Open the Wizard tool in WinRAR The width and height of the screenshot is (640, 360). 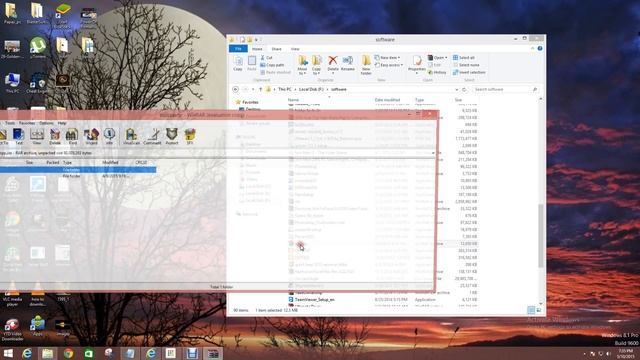(x=91, y=136)
